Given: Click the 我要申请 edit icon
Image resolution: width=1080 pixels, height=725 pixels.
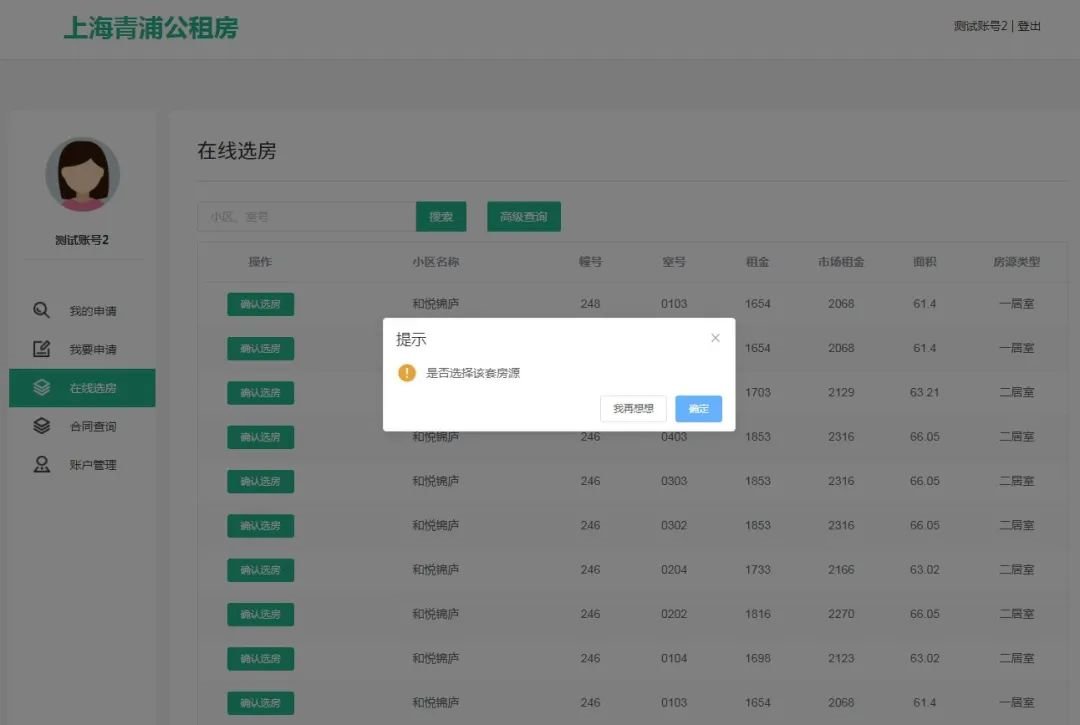Looking at the screenshot, I should (x=41, y=349).
